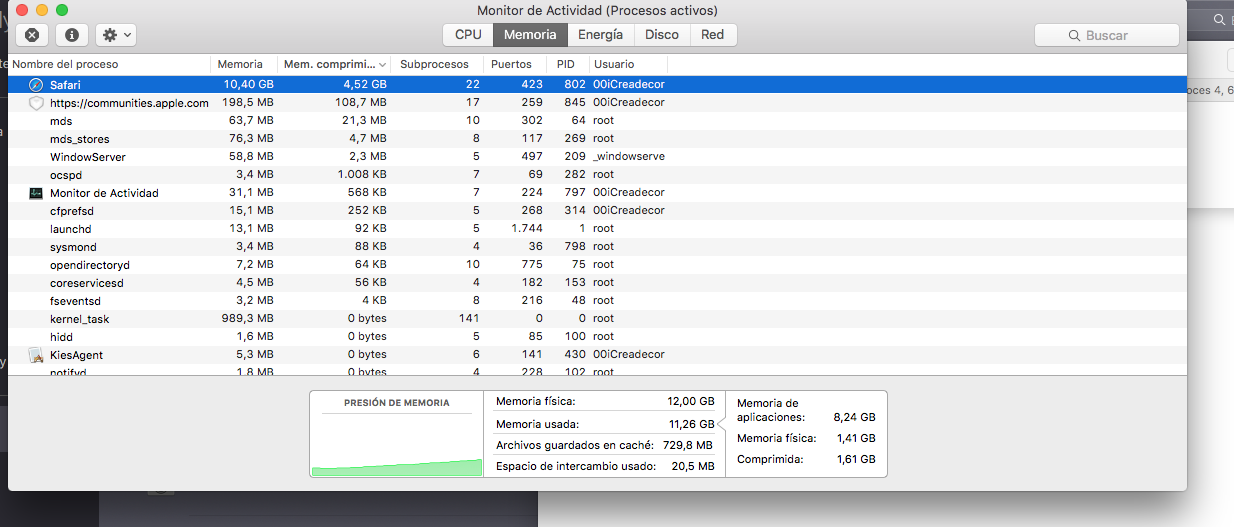Click the Monitor de Actividad app icon in the list
The width and height of the screenshot is (1234, 527).
[36, 193]
